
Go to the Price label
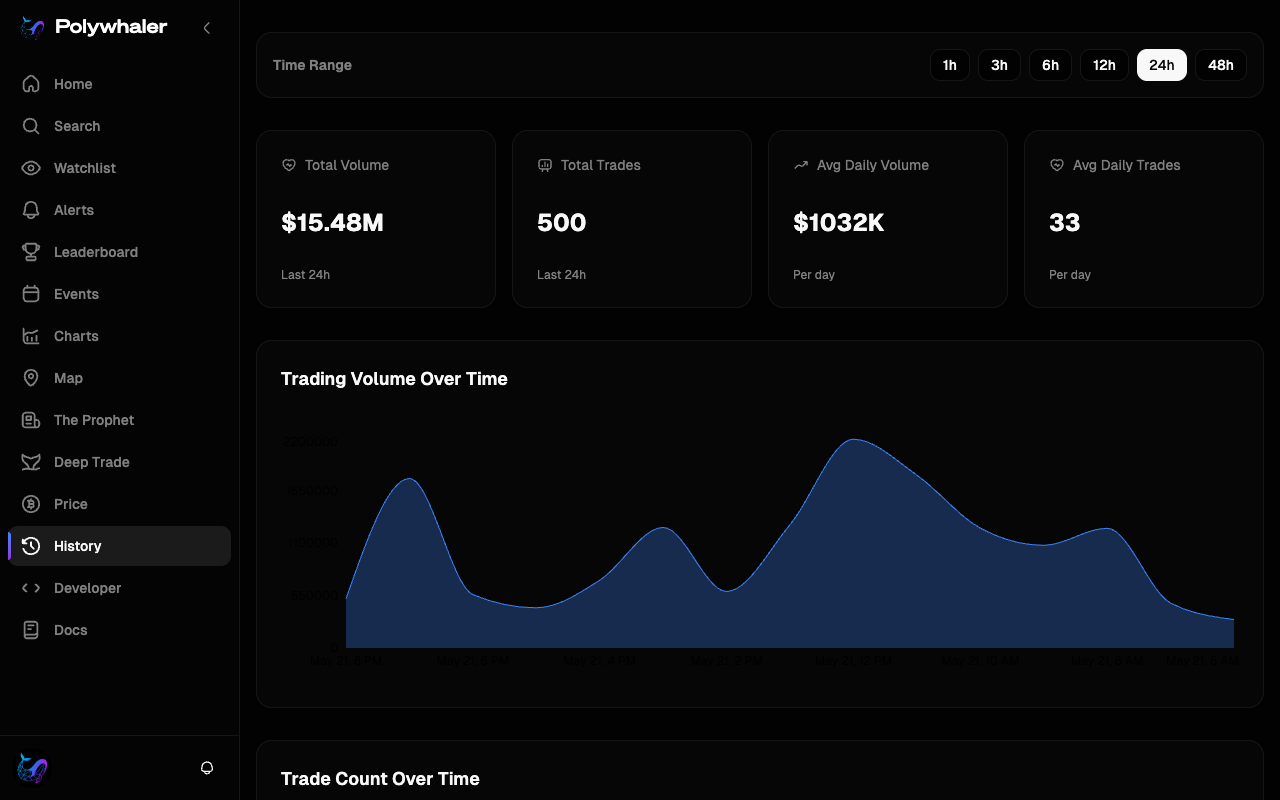tap(71, 504)
